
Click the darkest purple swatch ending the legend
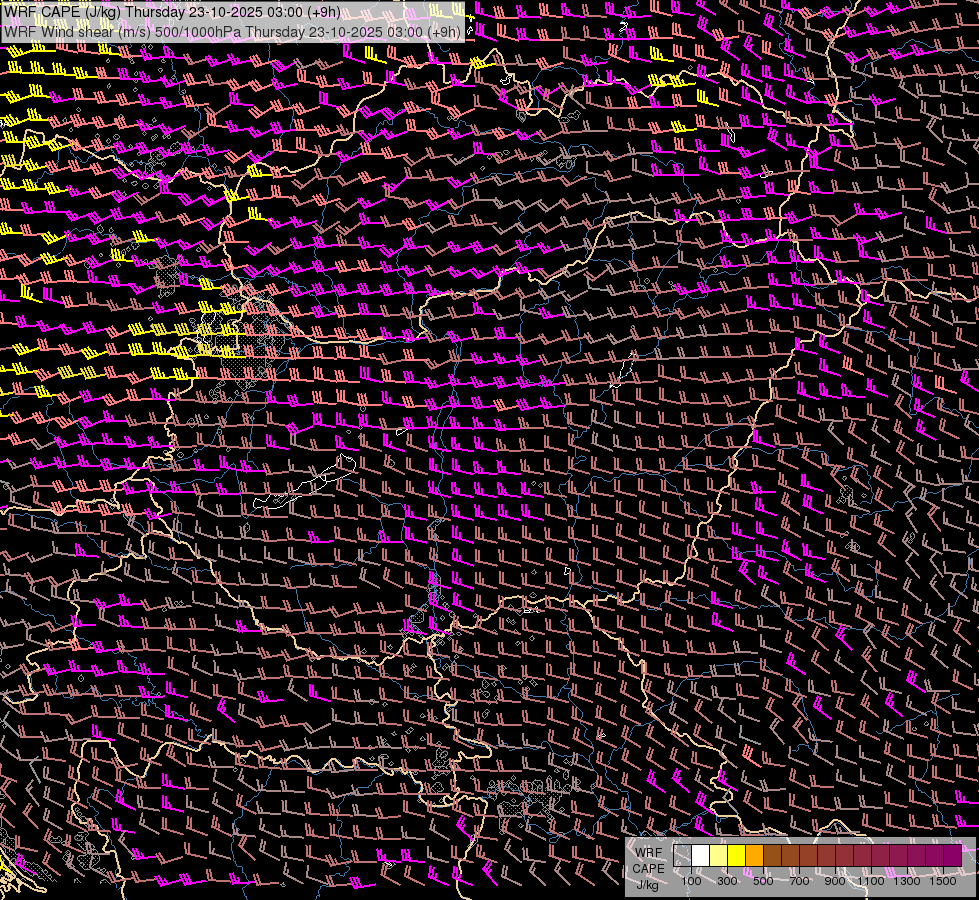[x=952, y=856]
